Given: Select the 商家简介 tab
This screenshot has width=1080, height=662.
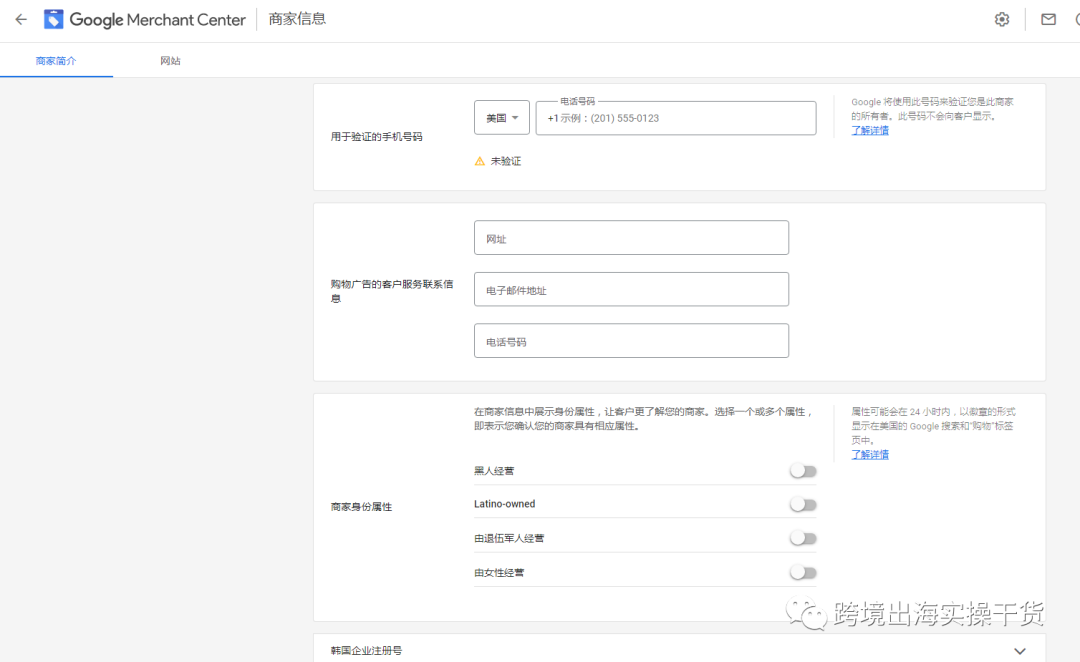Looking at the screenshot, I should click(x=56, y=60).
